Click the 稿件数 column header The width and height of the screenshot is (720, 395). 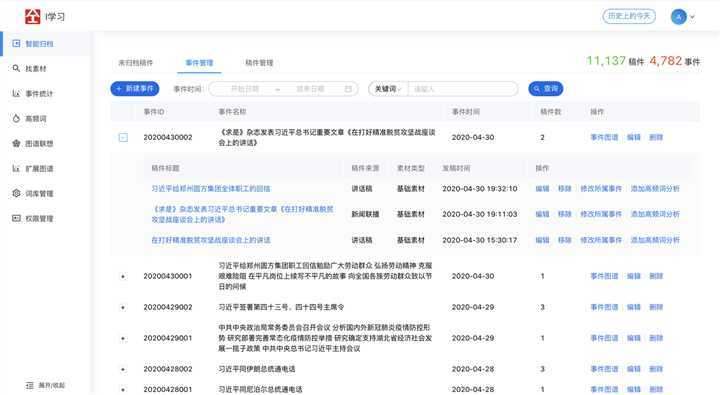[x=551, y=112]
